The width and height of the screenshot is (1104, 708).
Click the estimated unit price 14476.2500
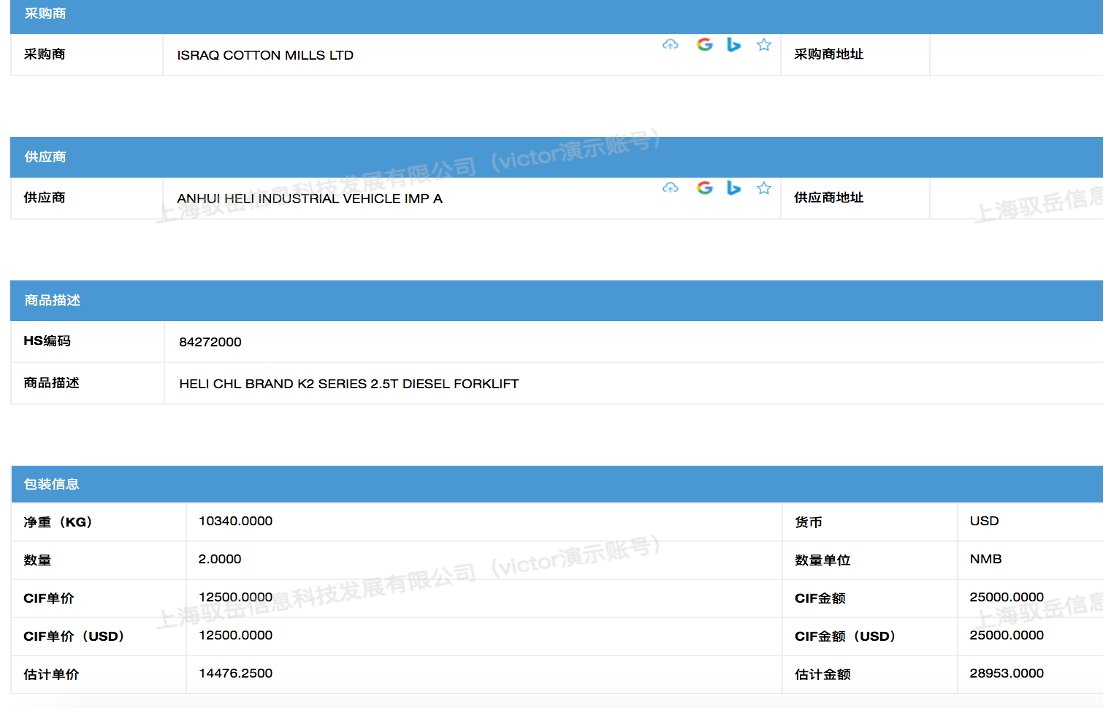click(235, 673)
